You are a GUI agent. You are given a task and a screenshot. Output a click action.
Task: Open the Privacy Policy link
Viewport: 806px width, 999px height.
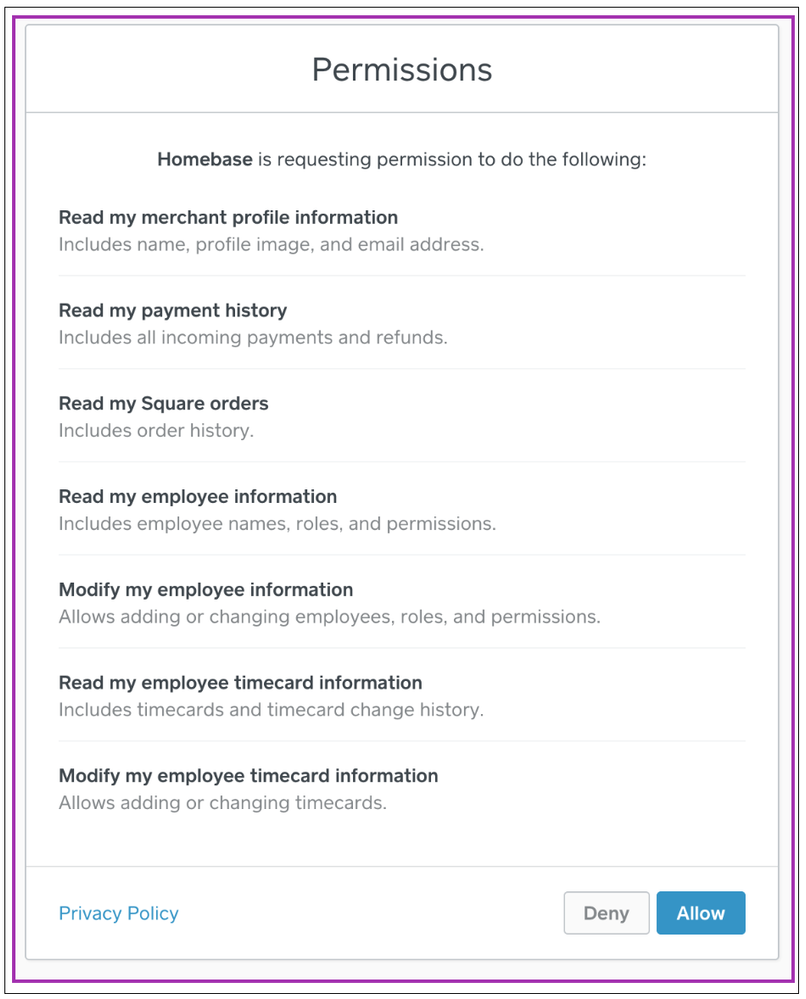point(118,913)
